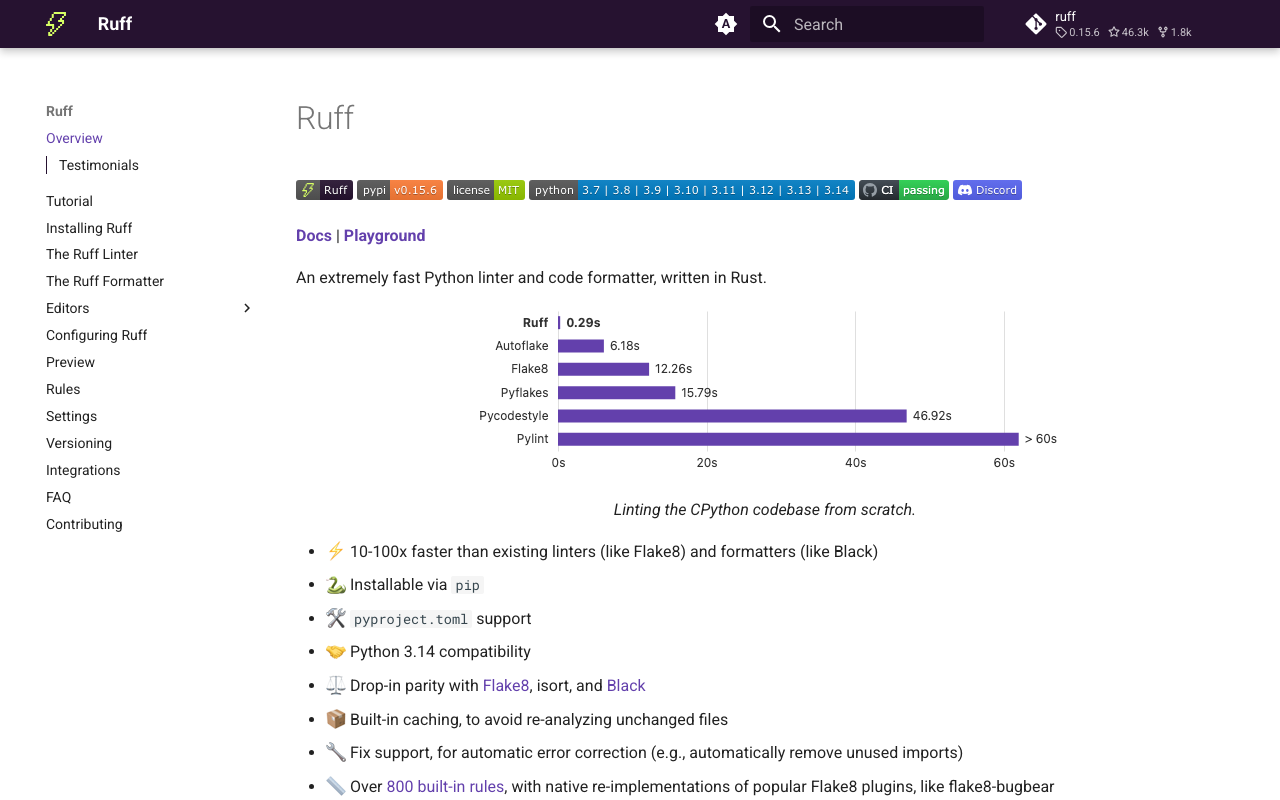
Task: Open the Playground link
Action: click(385, 235)
